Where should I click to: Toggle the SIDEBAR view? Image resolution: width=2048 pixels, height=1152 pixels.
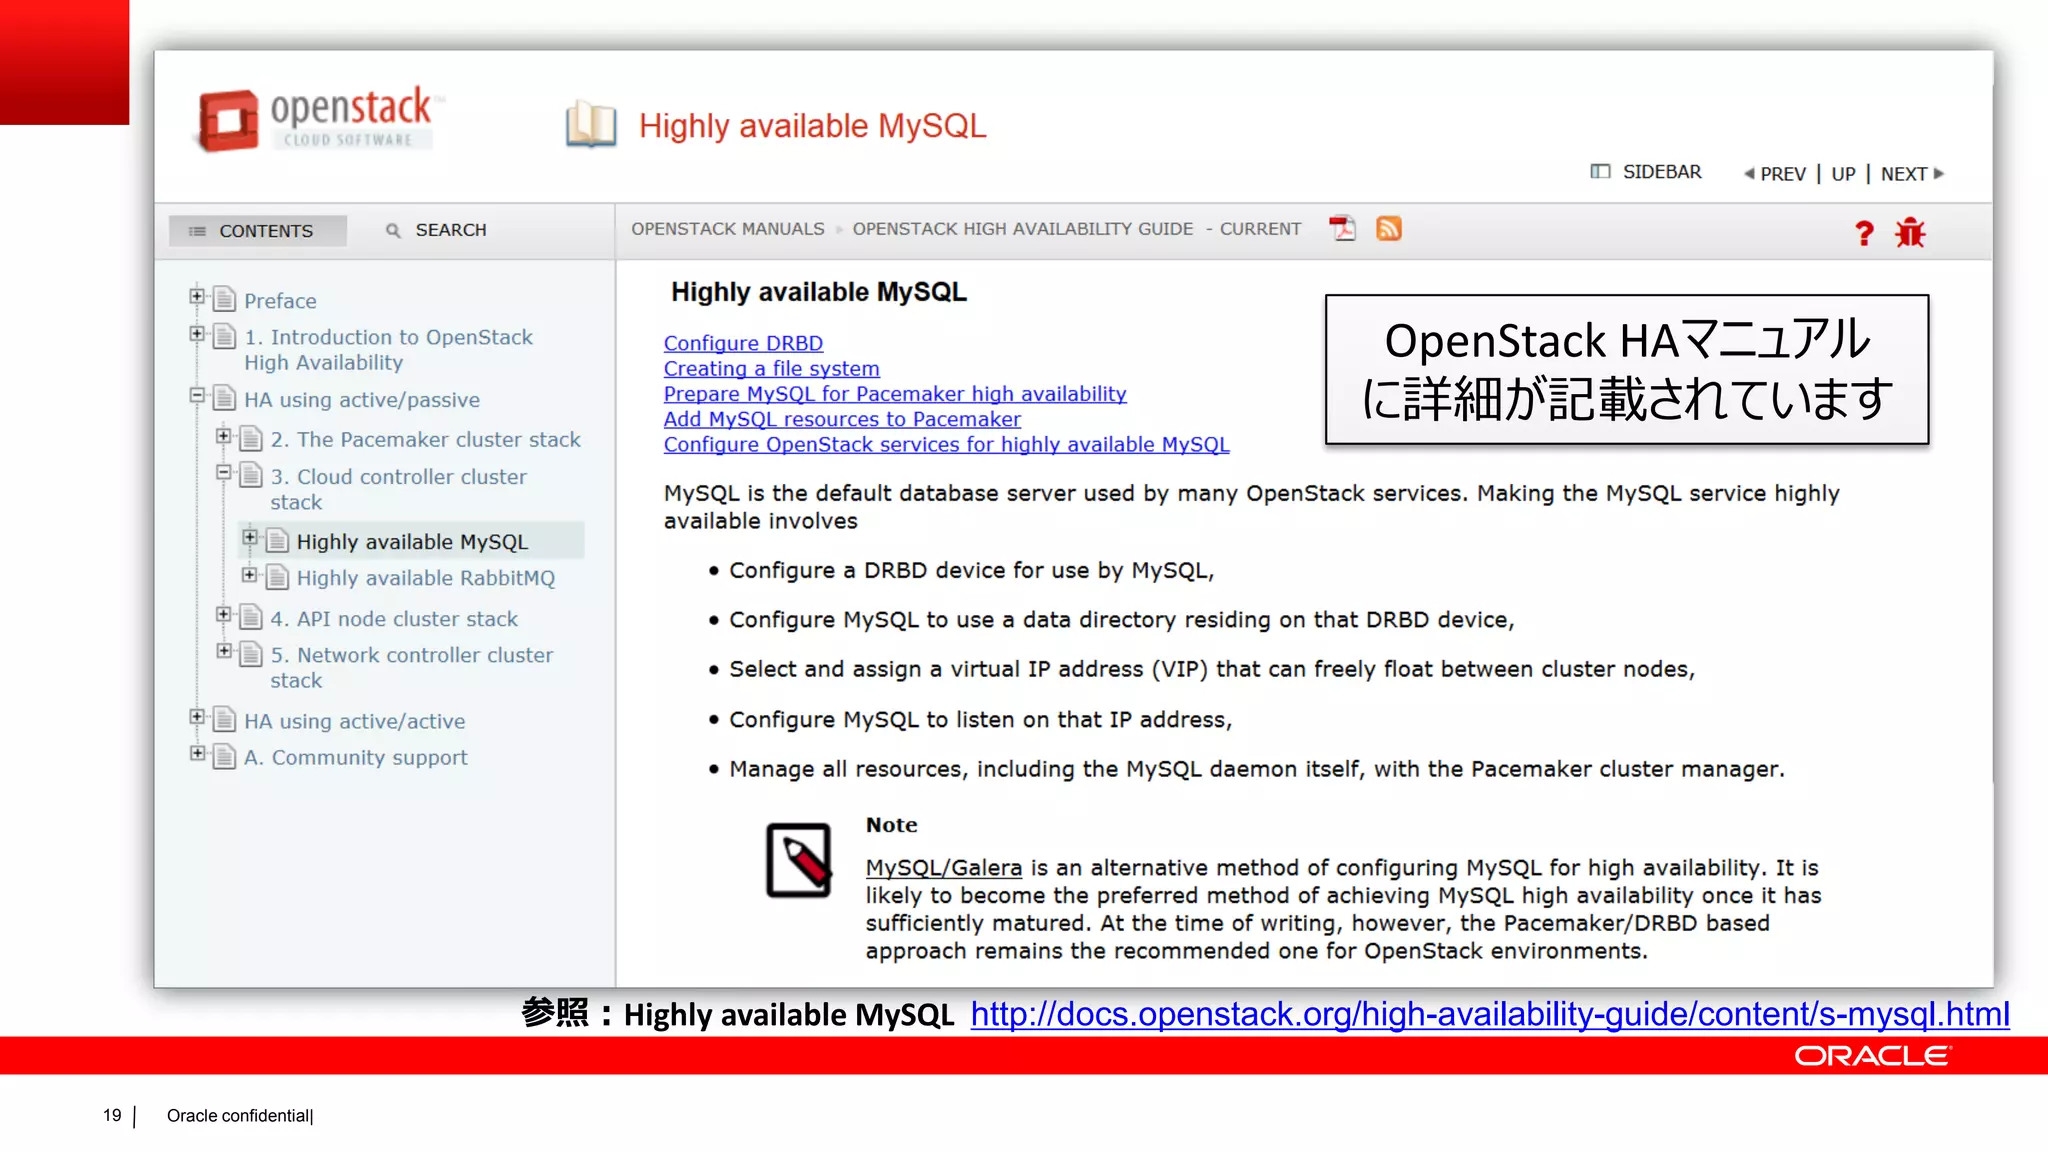1646,172
